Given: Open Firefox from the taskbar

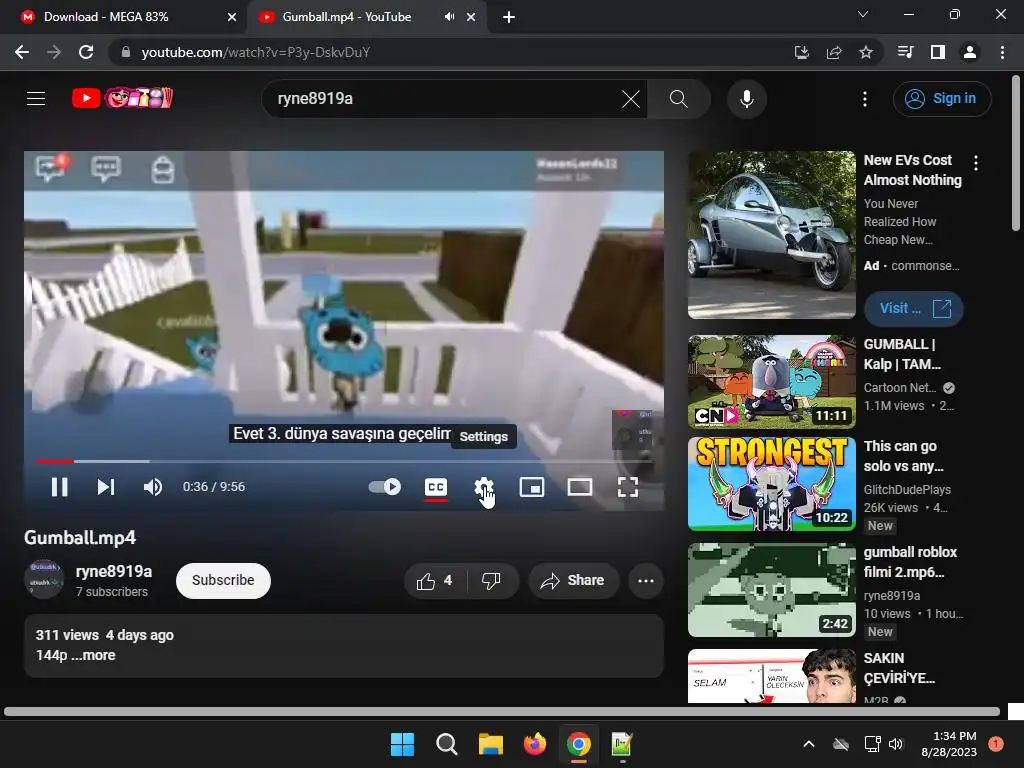Looking at the screenshot, I should point(535,744).
